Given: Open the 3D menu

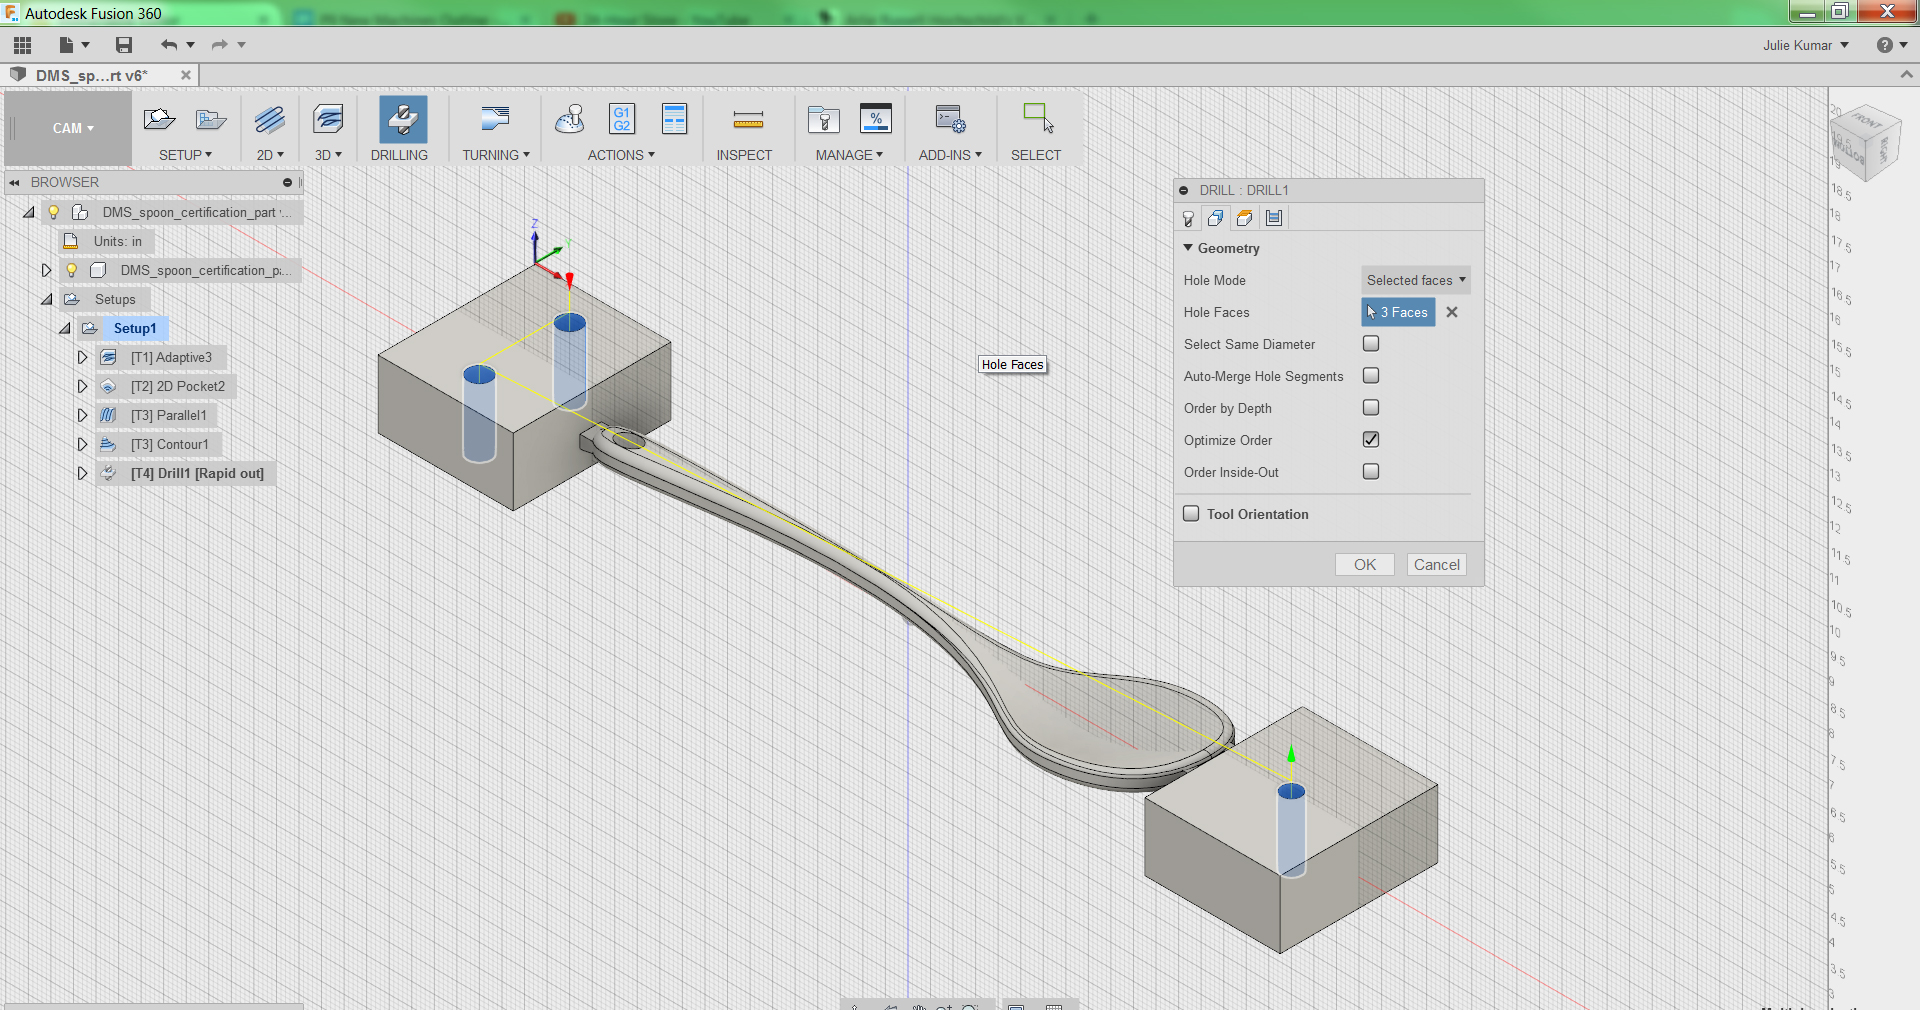Looking at the screenshot, I should (x=328, y=155).
